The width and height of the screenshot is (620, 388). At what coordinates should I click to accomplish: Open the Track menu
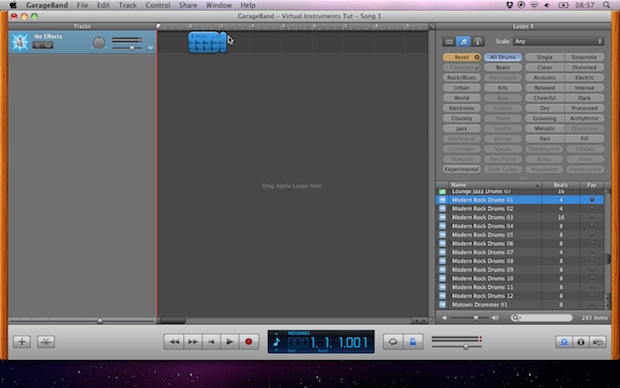[x=127, y=5]
